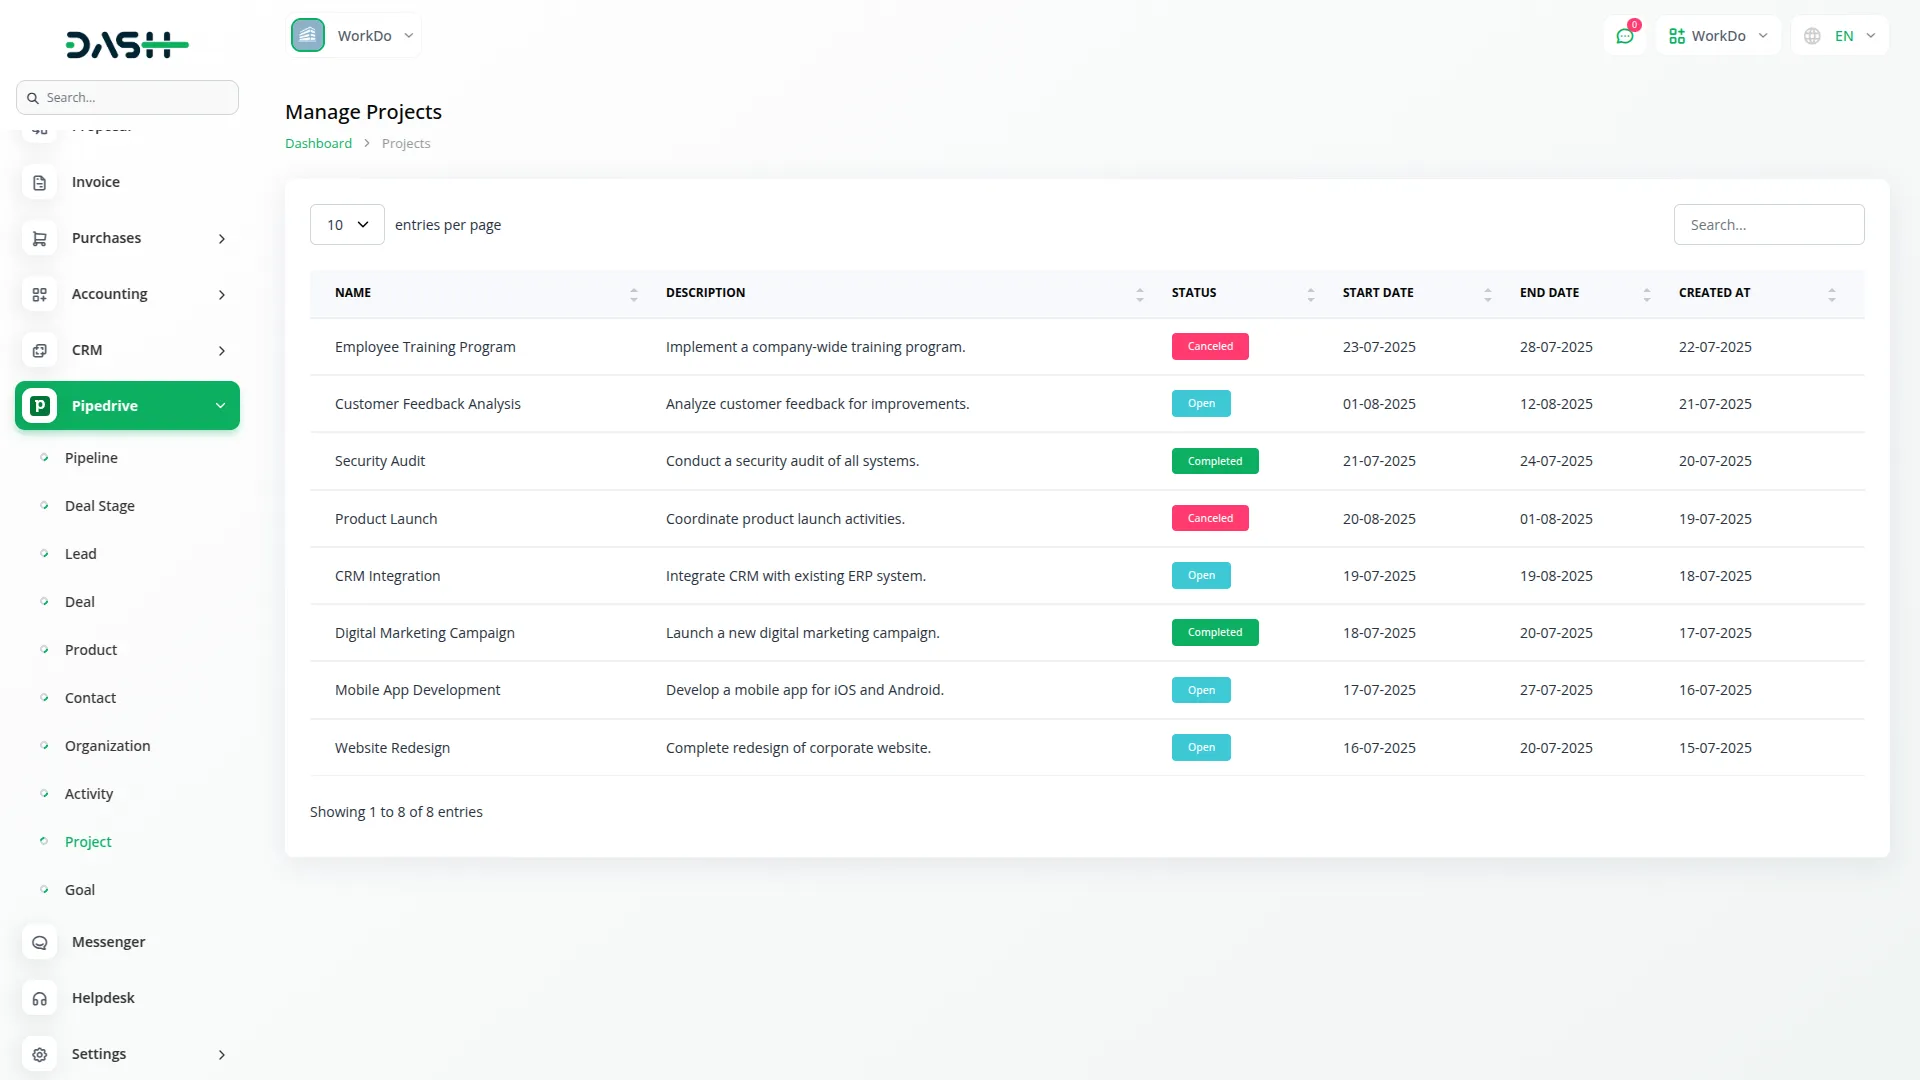1920x1080 pixels.
Task: Click the table search field
Action: (x=1768, y=224)
